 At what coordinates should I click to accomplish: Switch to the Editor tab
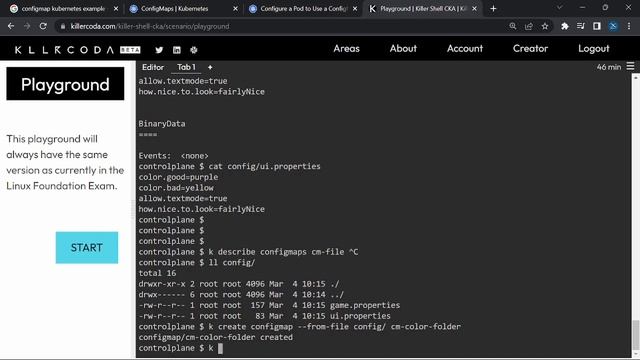tap(153, 67)
